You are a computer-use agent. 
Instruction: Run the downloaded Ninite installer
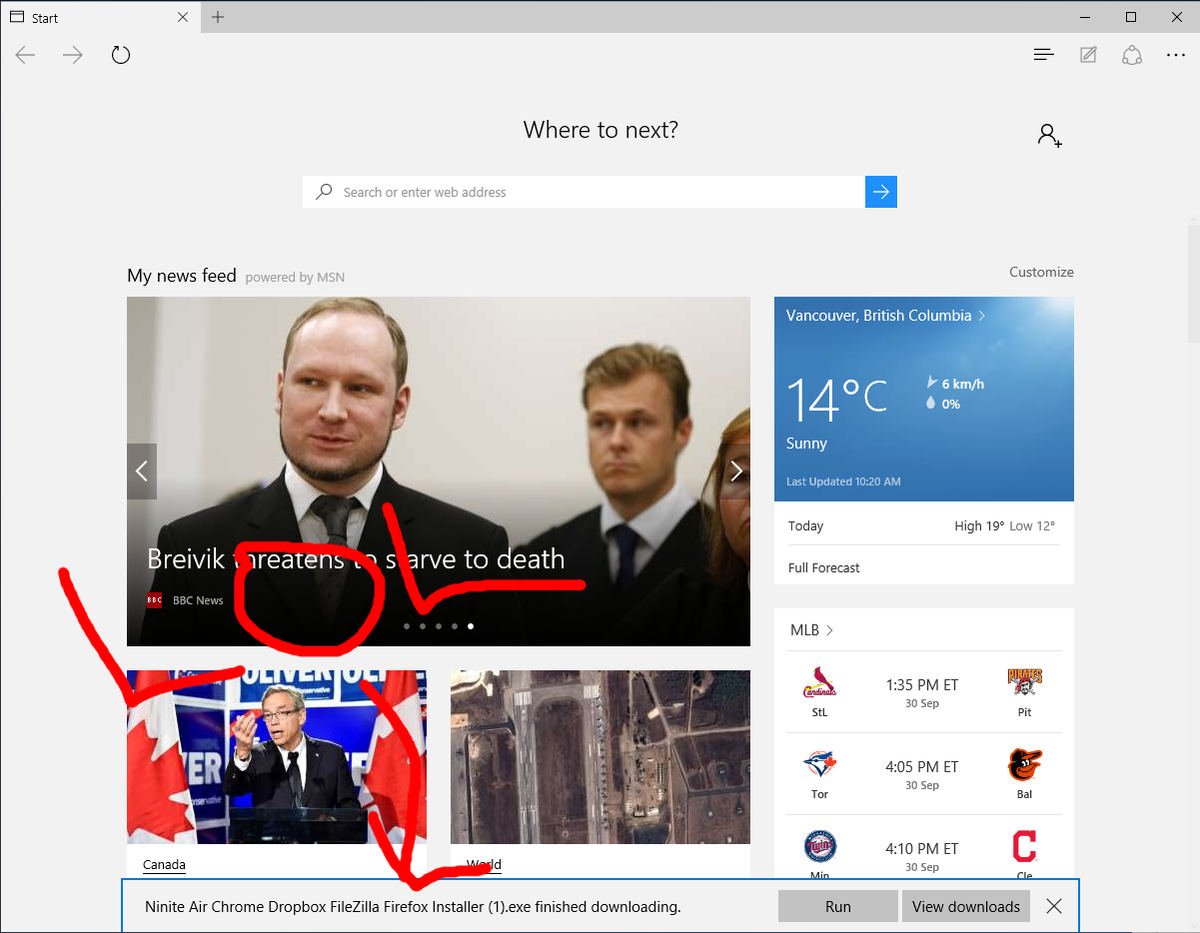point(838,906)
